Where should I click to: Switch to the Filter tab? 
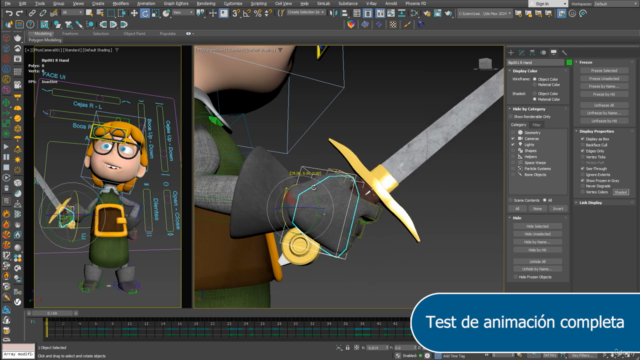[x=536, y=125]
